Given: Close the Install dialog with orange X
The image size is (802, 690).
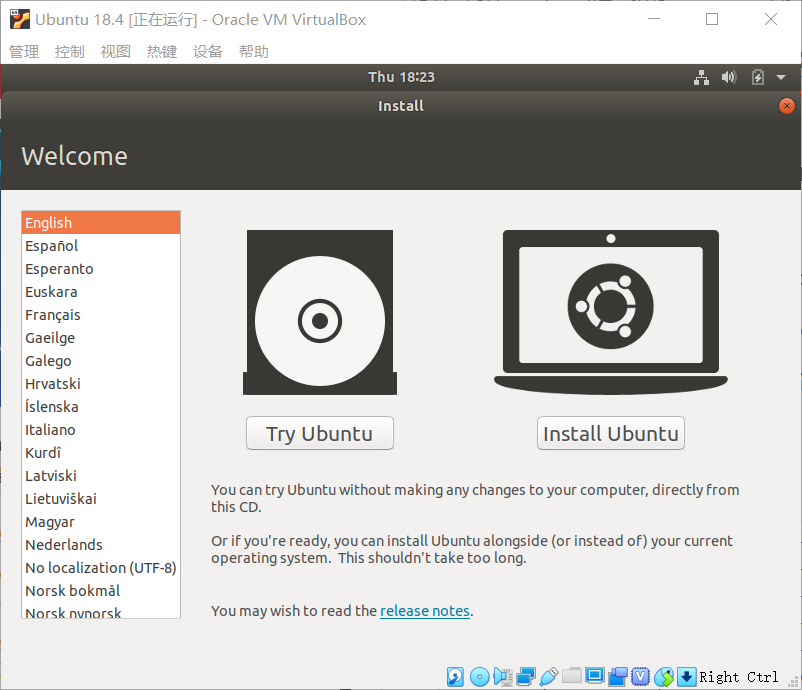Looking at the screenshot, I should point(787,106).
